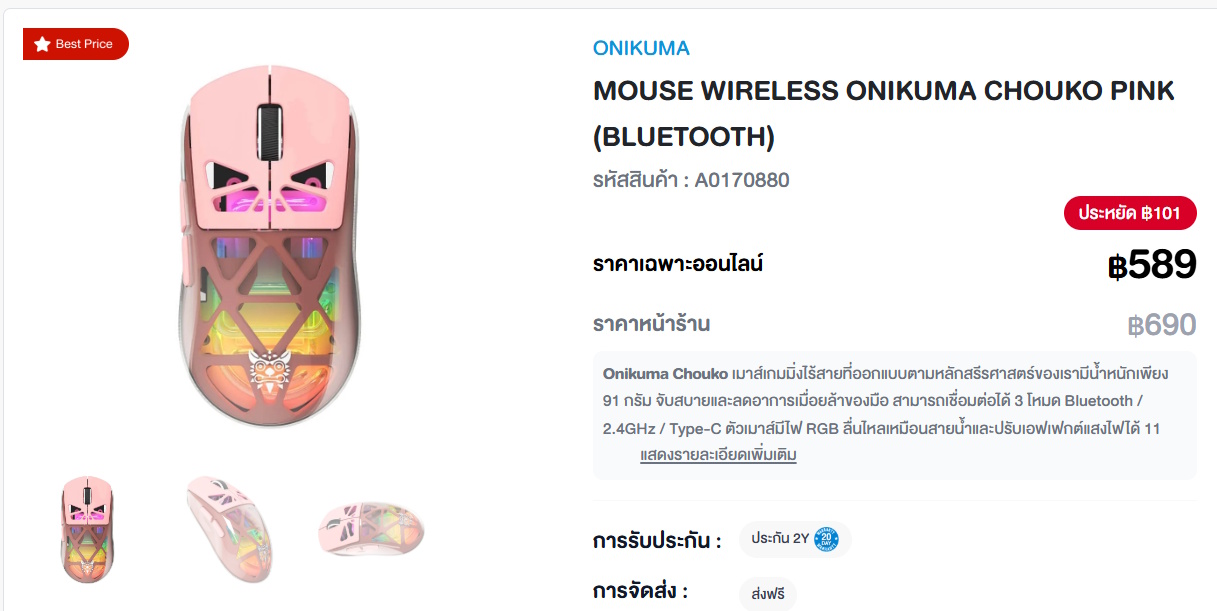Click the red ประหยัด ฿101 savings badge
This screenshot has height=611, width=1217.
coord(1129,213)
